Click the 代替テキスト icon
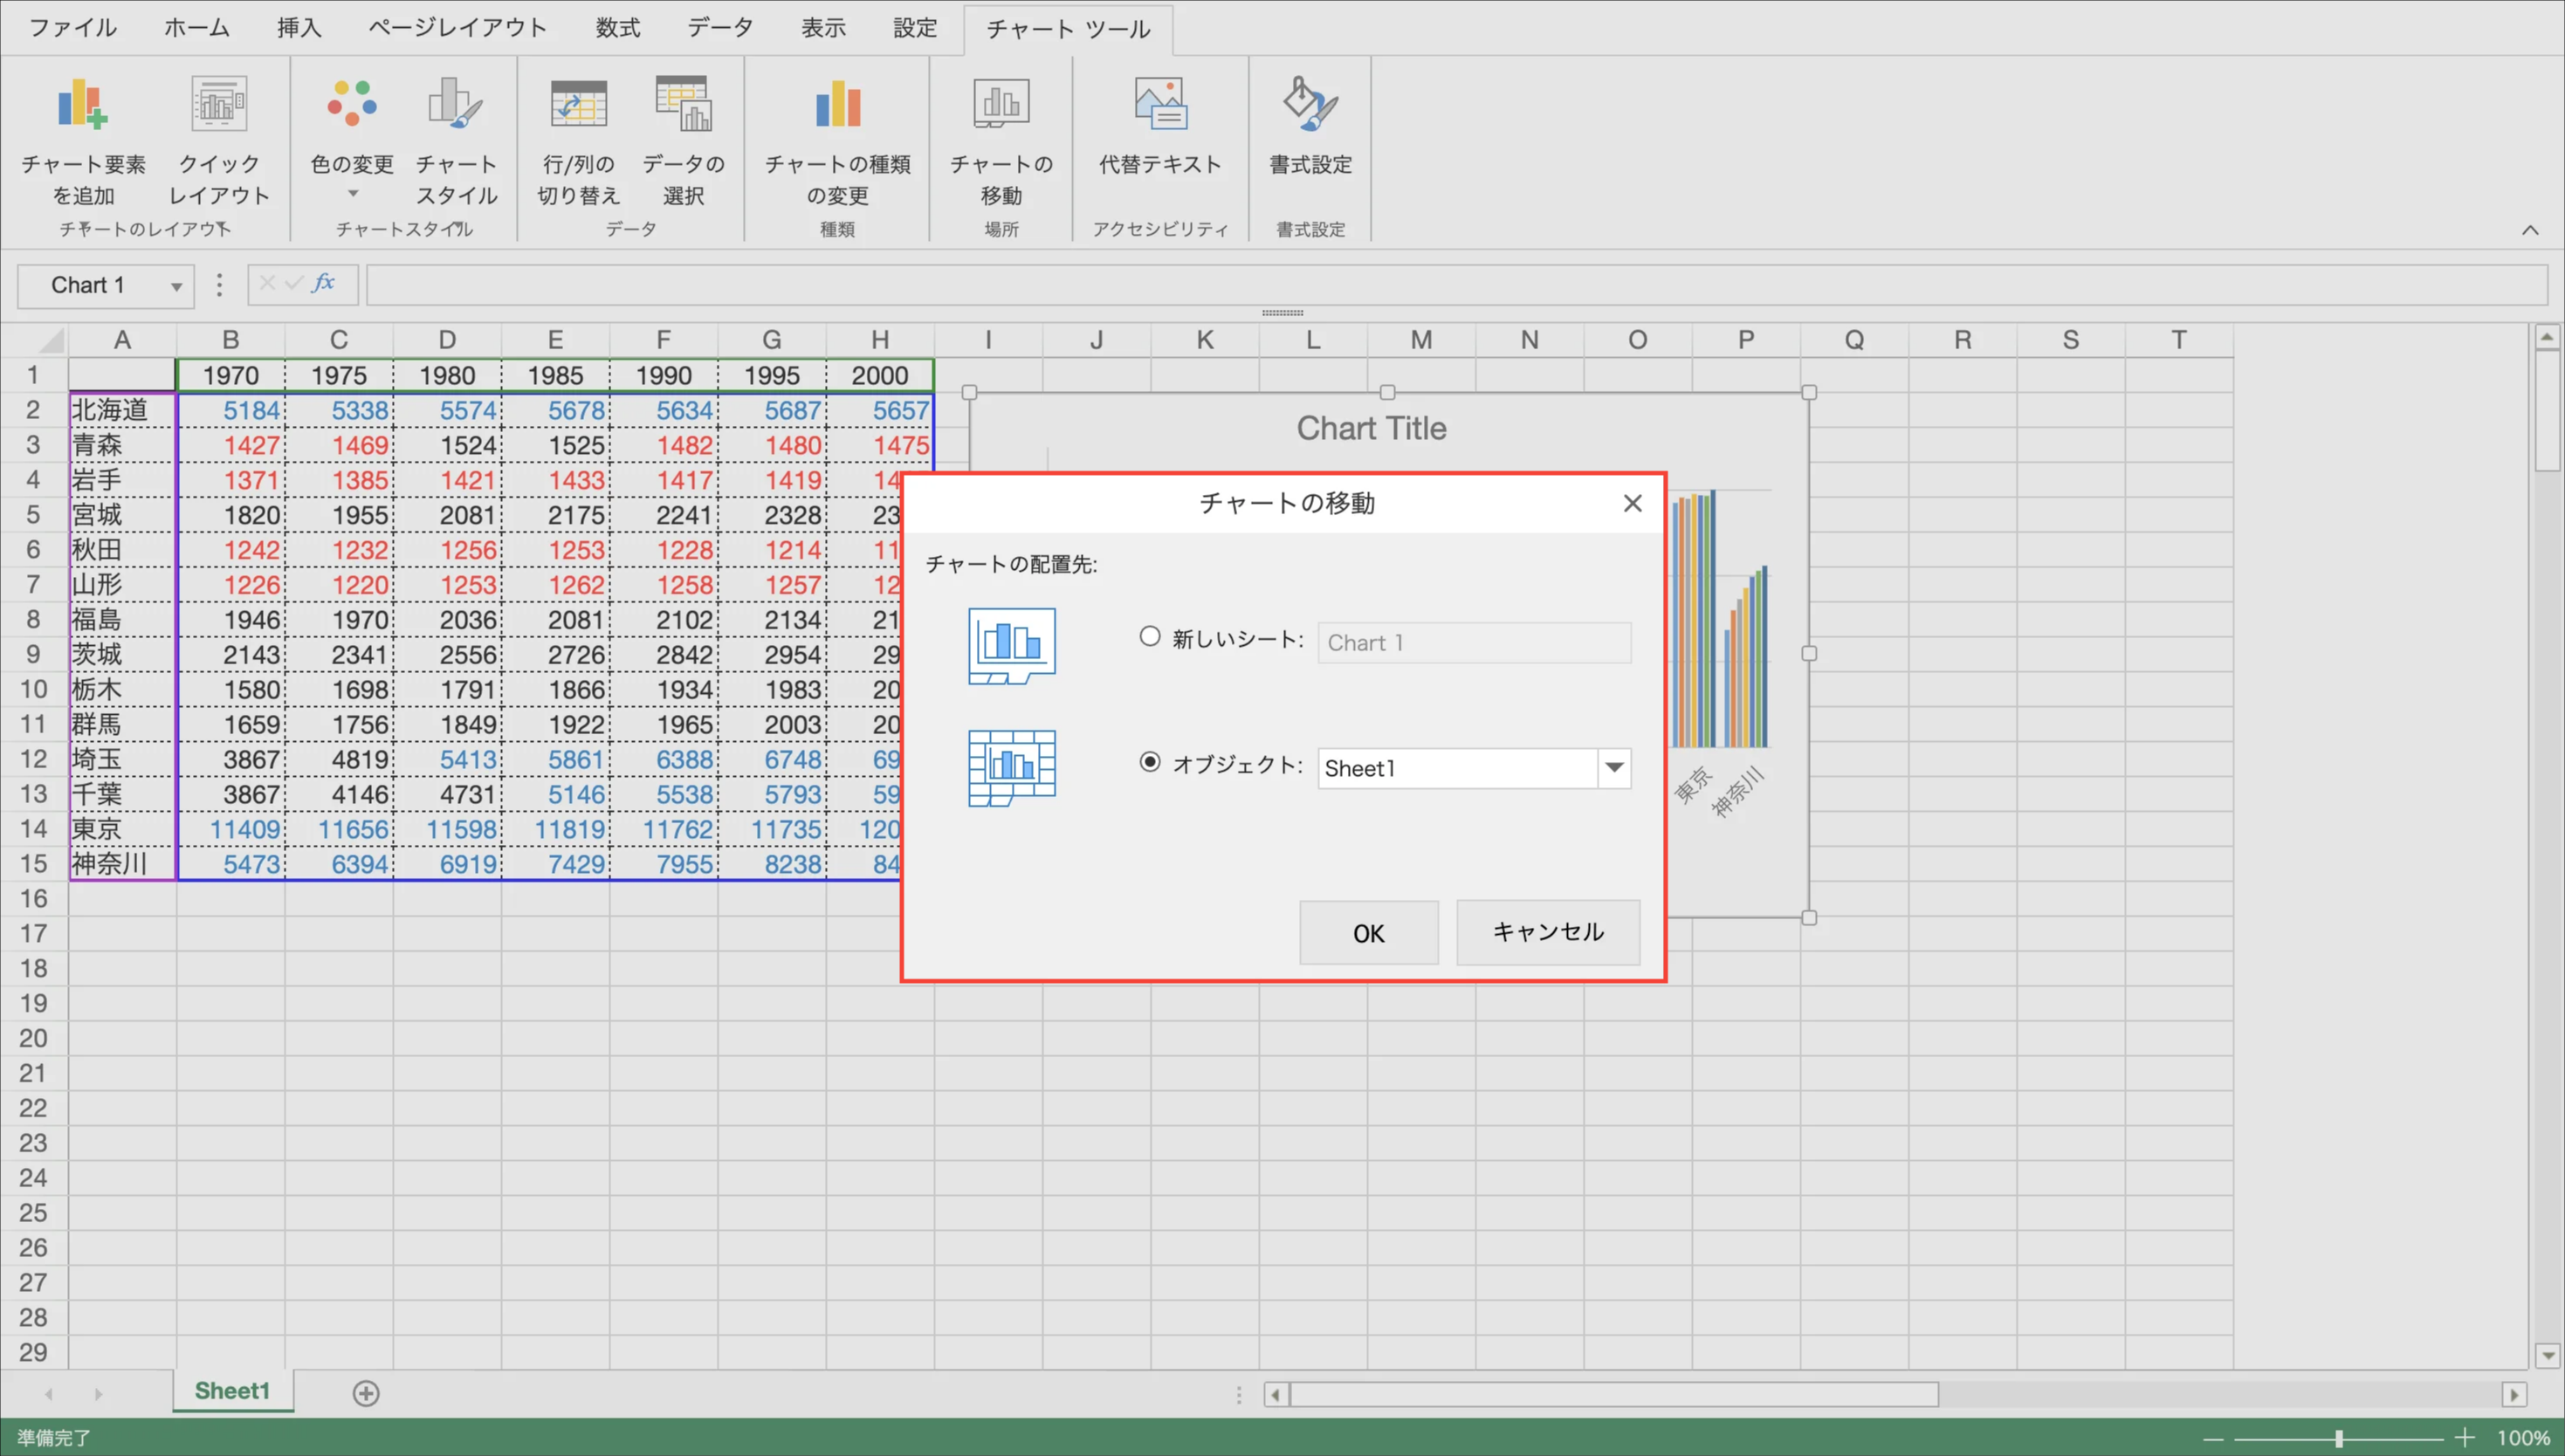Image resolution: width=2565 pixels, height=1456 pixels. [x=1160, y=106]
